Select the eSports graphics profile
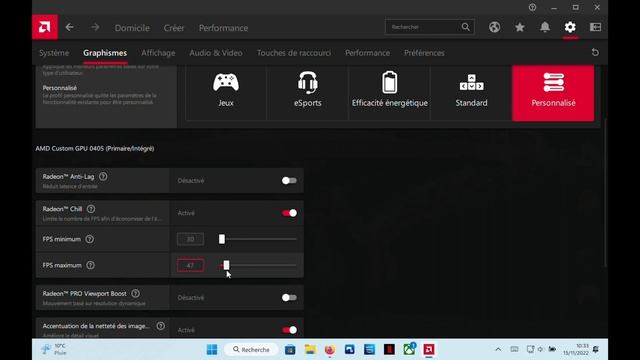This screenshot has height=360, width=640. coord(308,93)
